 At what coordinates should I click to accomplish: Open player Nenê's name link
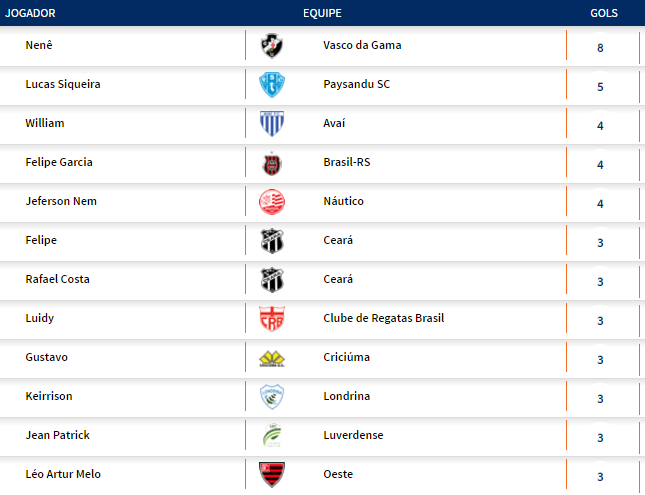click(x=38, y=45)
